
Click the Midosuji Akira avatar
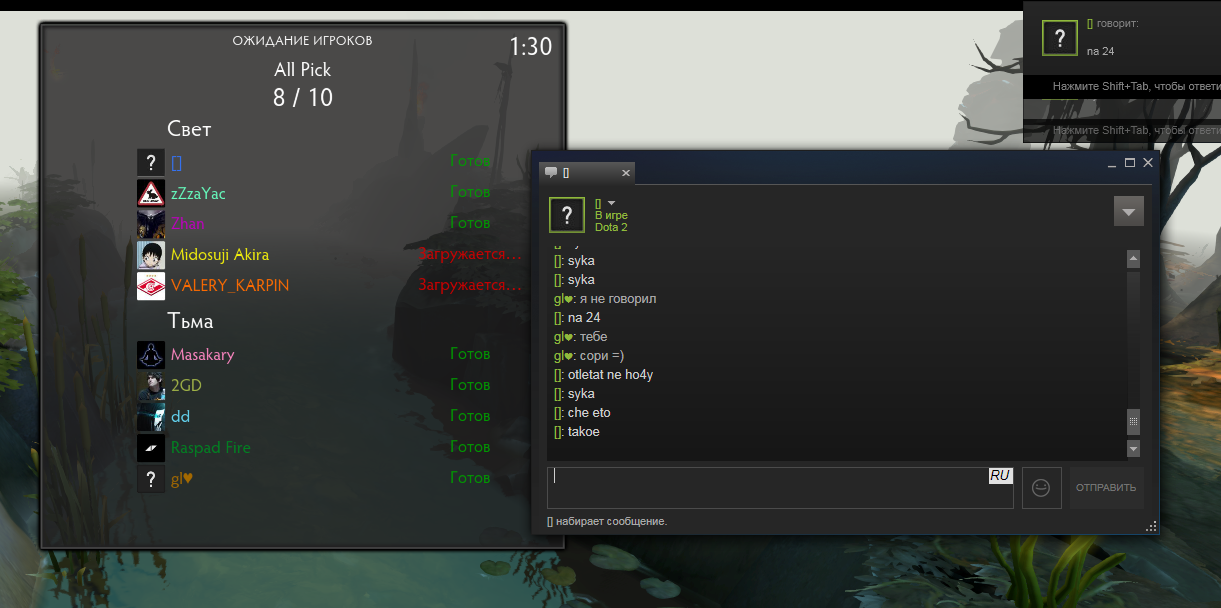pos(151,255)
